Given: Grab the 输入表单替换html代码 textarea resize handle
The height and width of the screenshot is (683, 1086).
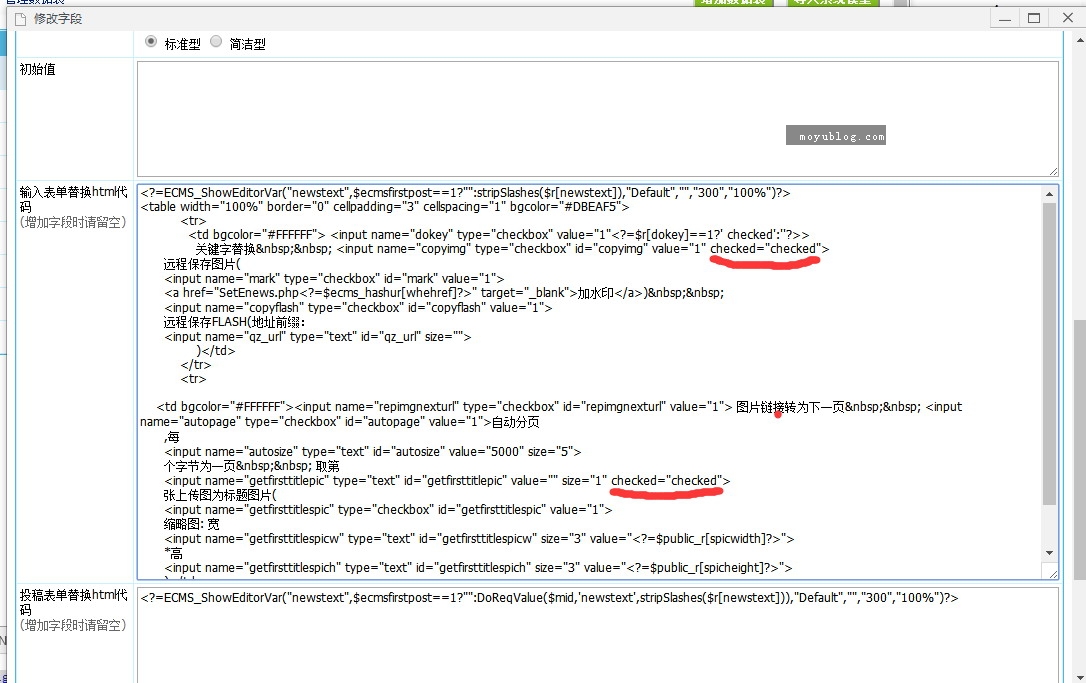Looking at the screenshot, I should pyautogui.click(x=1052, y=573).
